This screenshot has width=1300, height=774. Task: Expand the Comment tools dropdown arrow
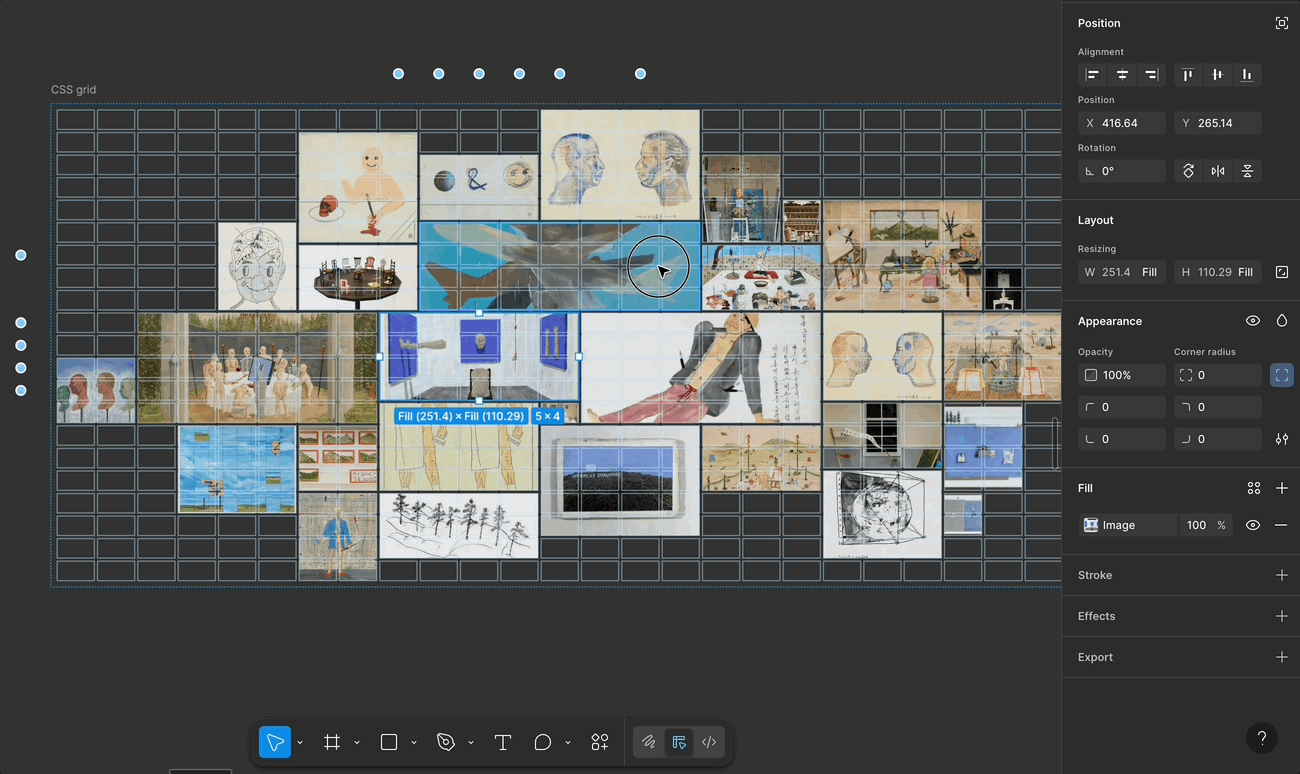pos(568,743)
